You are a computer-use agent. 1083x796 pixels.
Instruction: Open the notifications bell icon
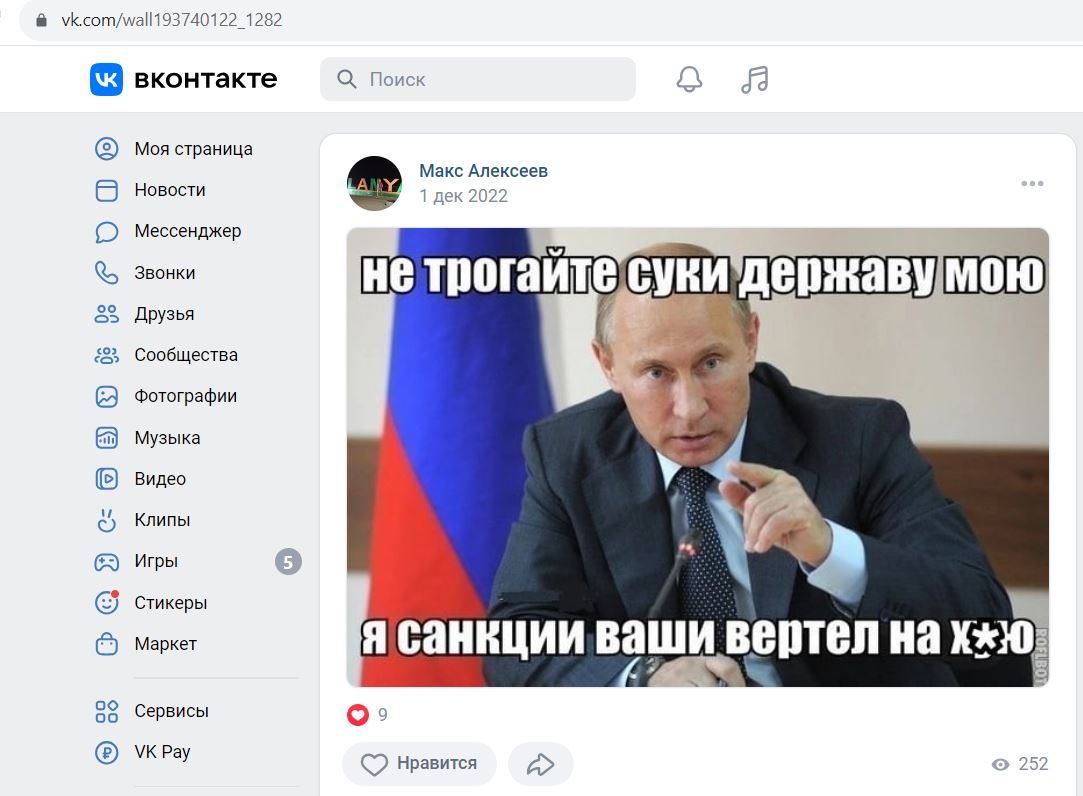[x=689, y=79]
